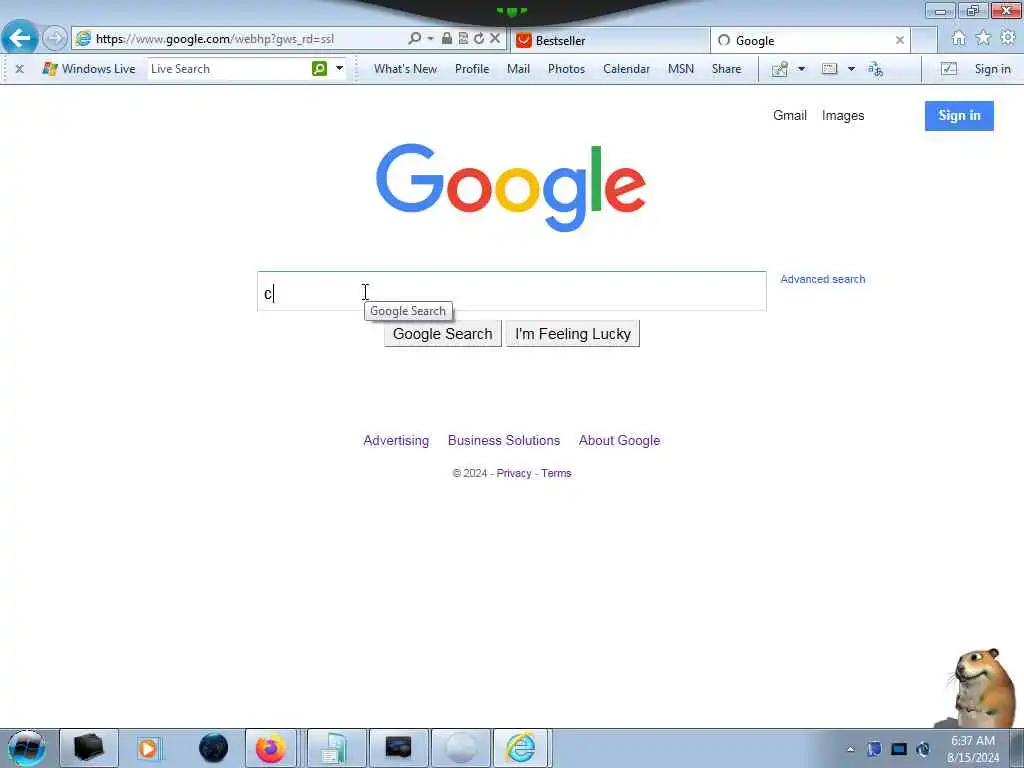1024x768 pixels.
Task: Open Calendar on Windows Live toolbar
Action: (x=626, y=69)
